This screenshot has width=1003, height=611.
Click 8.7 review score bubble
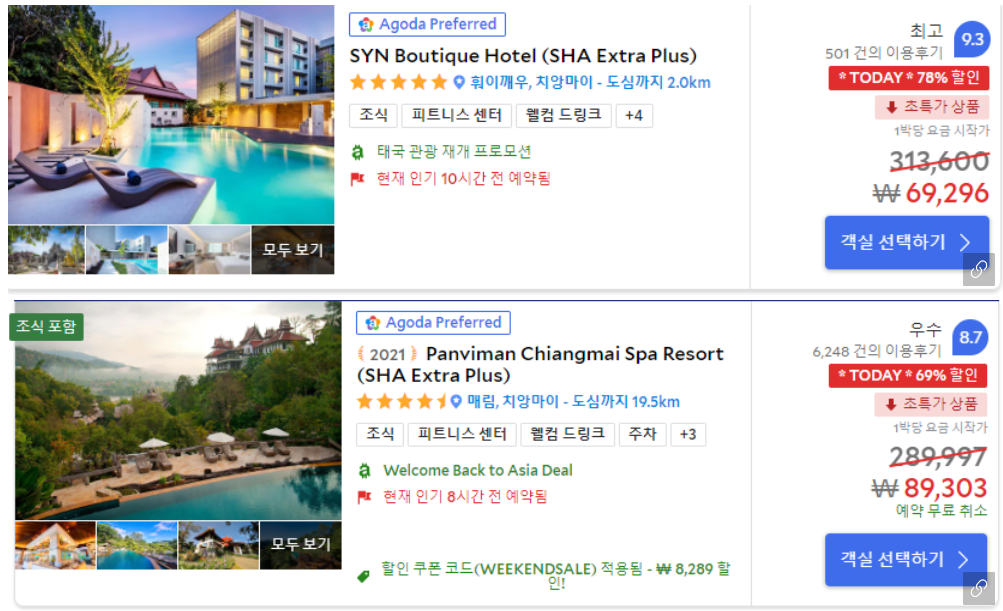click(970, 337)
